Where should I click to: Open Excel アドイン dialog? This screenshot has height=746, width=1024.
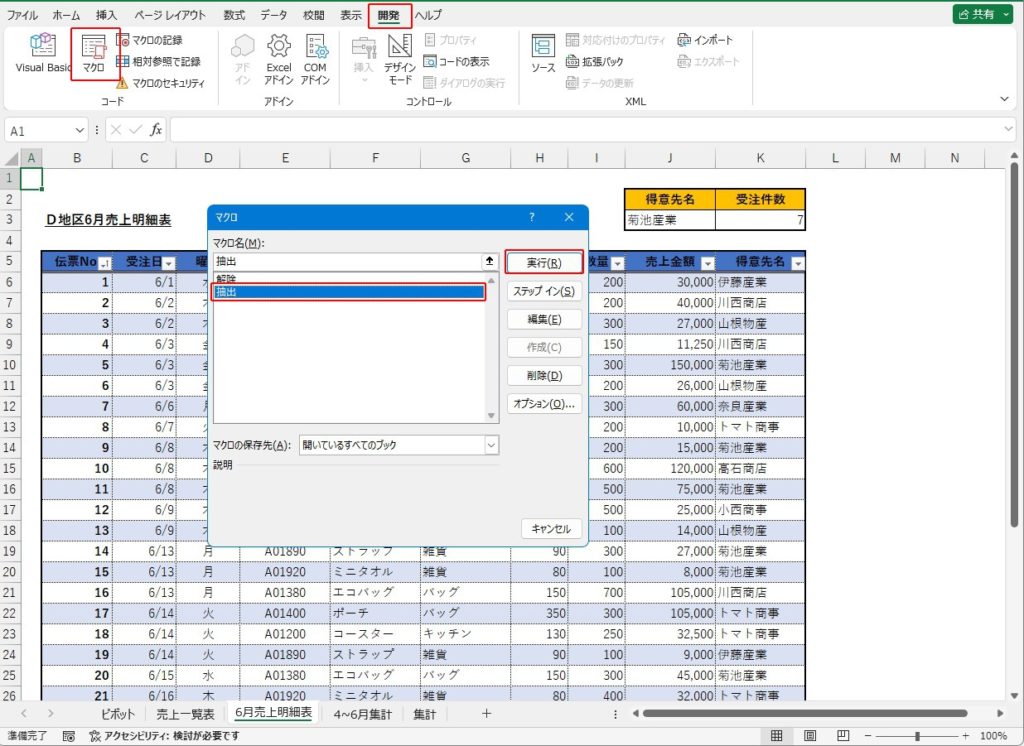[x=278, y=58]
